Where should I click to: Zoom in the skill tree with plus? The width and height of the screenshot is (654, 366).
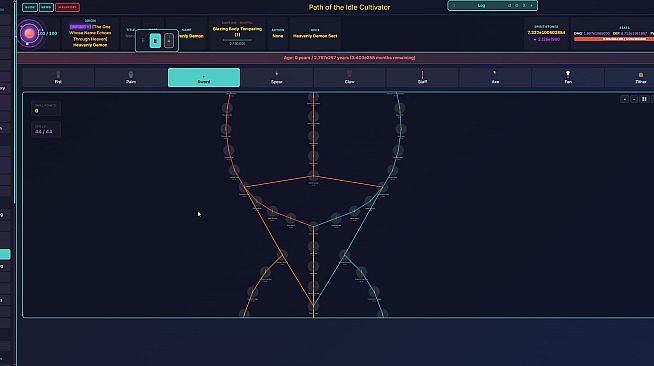tap(624, 99)
